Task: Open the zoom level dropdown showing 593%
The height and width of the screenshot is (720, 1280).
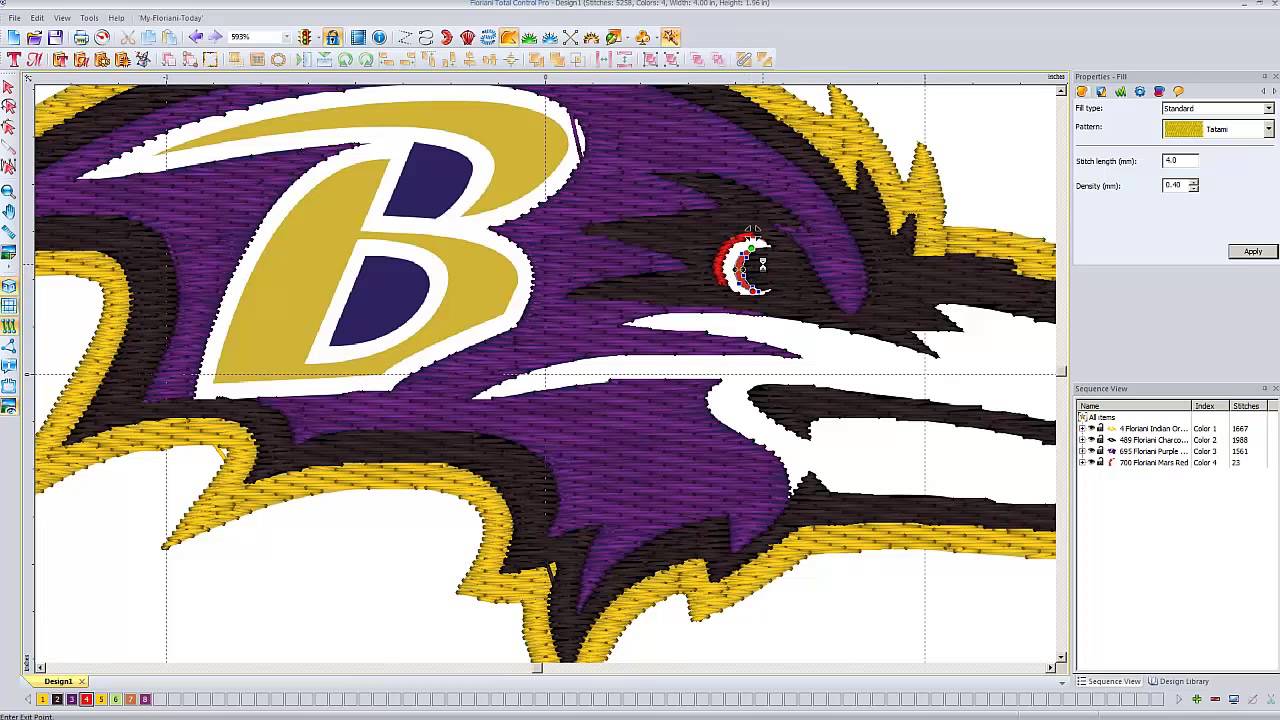Action: pos(286,37)
